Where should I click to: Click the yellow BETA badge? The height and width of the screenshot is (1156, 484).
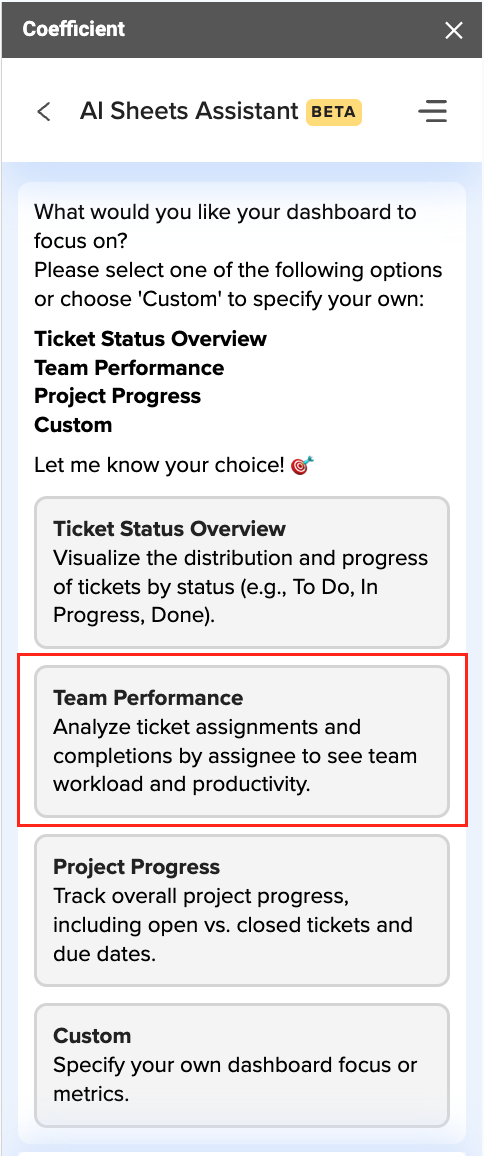pyautogui.click(x=334, y=112)
